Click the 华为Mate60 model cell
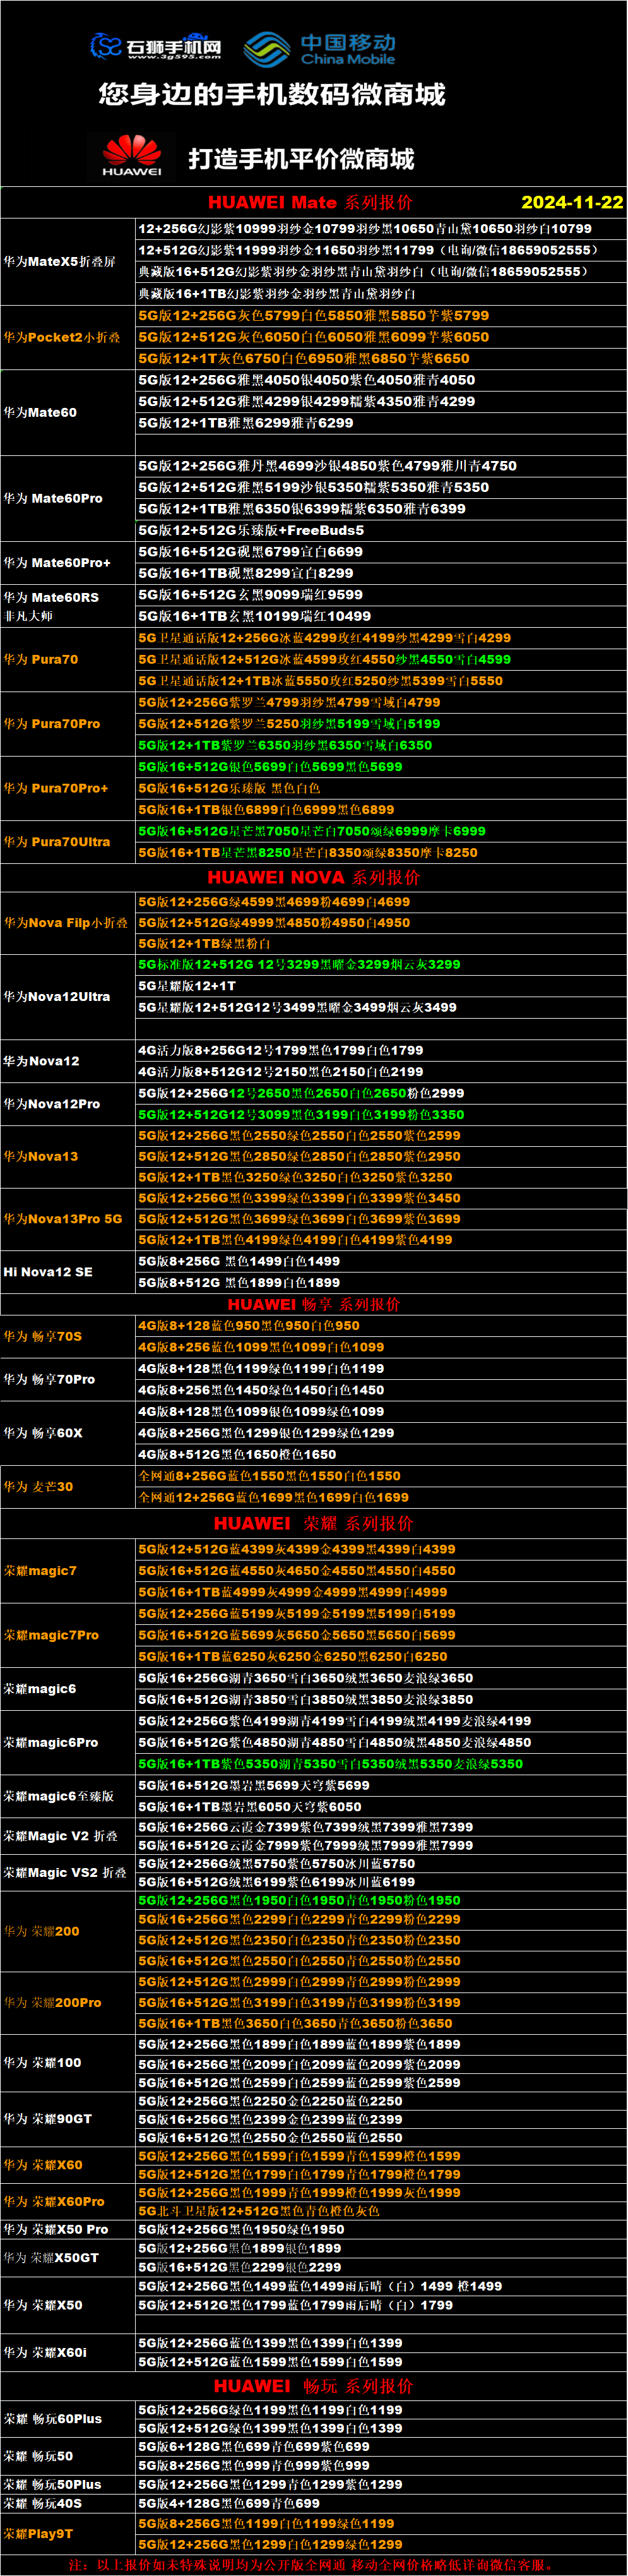628x2576 pixels. 67,412
